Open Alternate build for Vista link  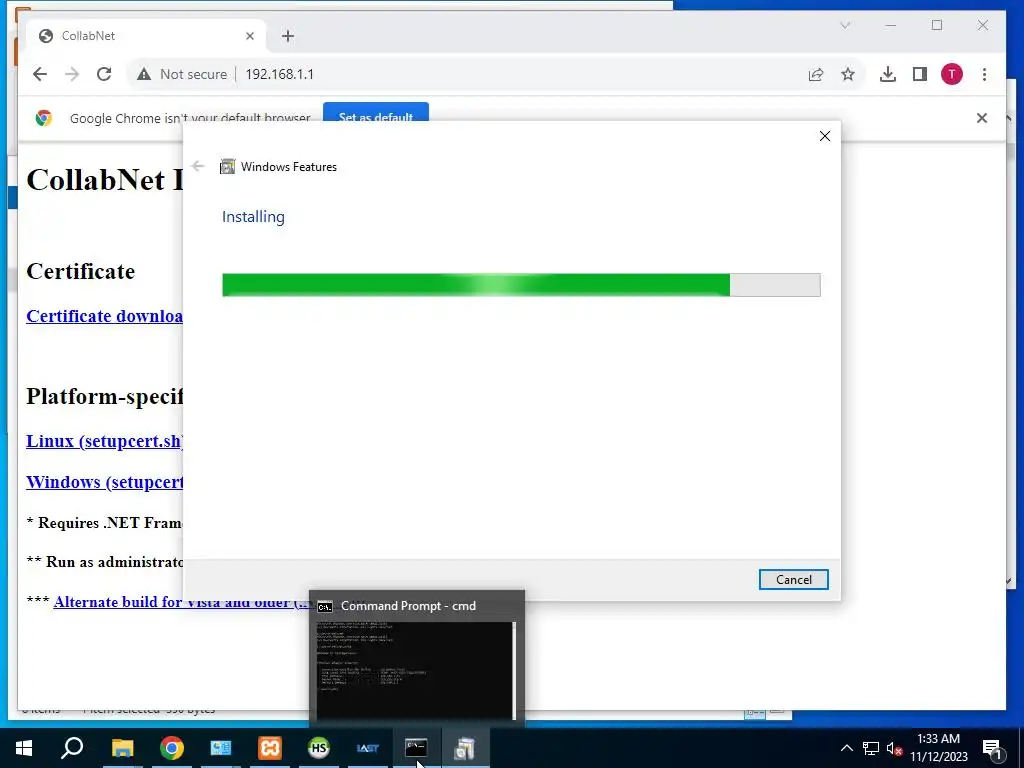(182, 602)
